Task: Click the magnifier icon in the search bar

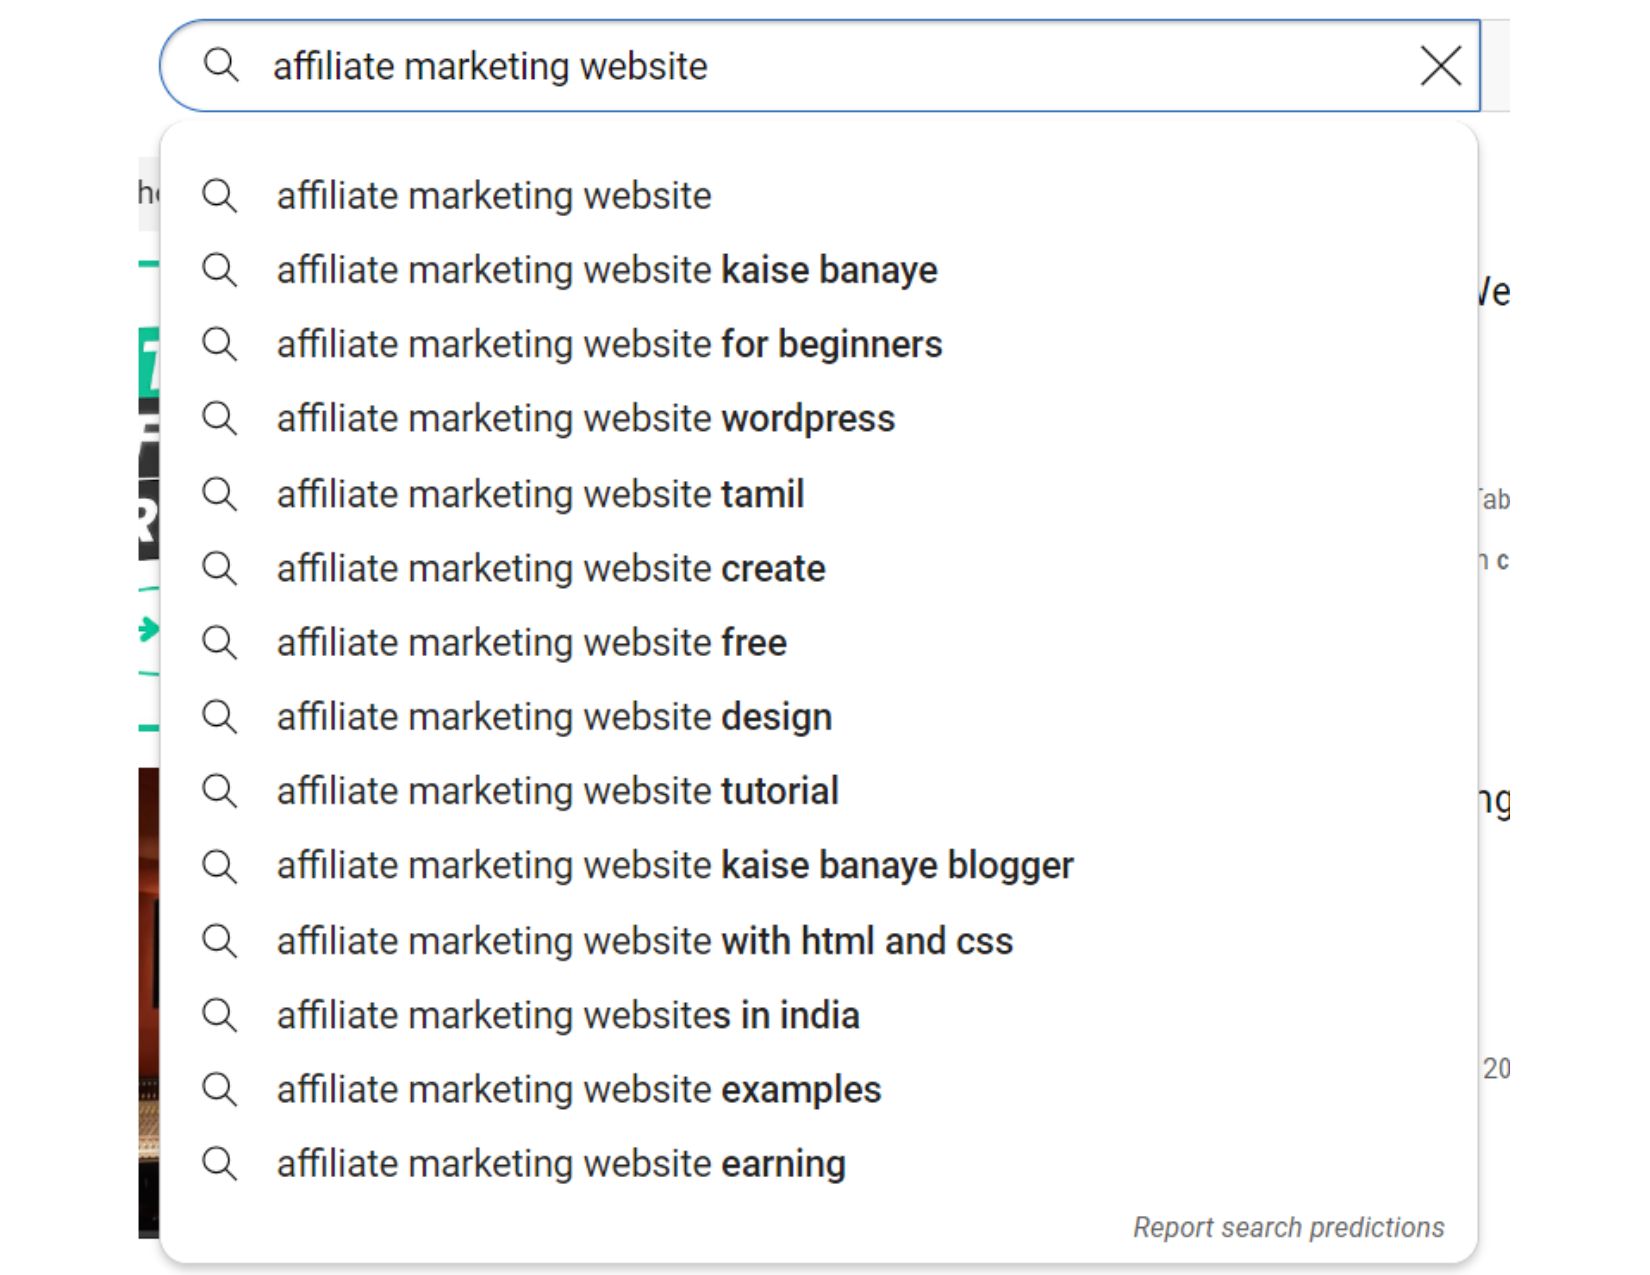Action: coord(222,66)
